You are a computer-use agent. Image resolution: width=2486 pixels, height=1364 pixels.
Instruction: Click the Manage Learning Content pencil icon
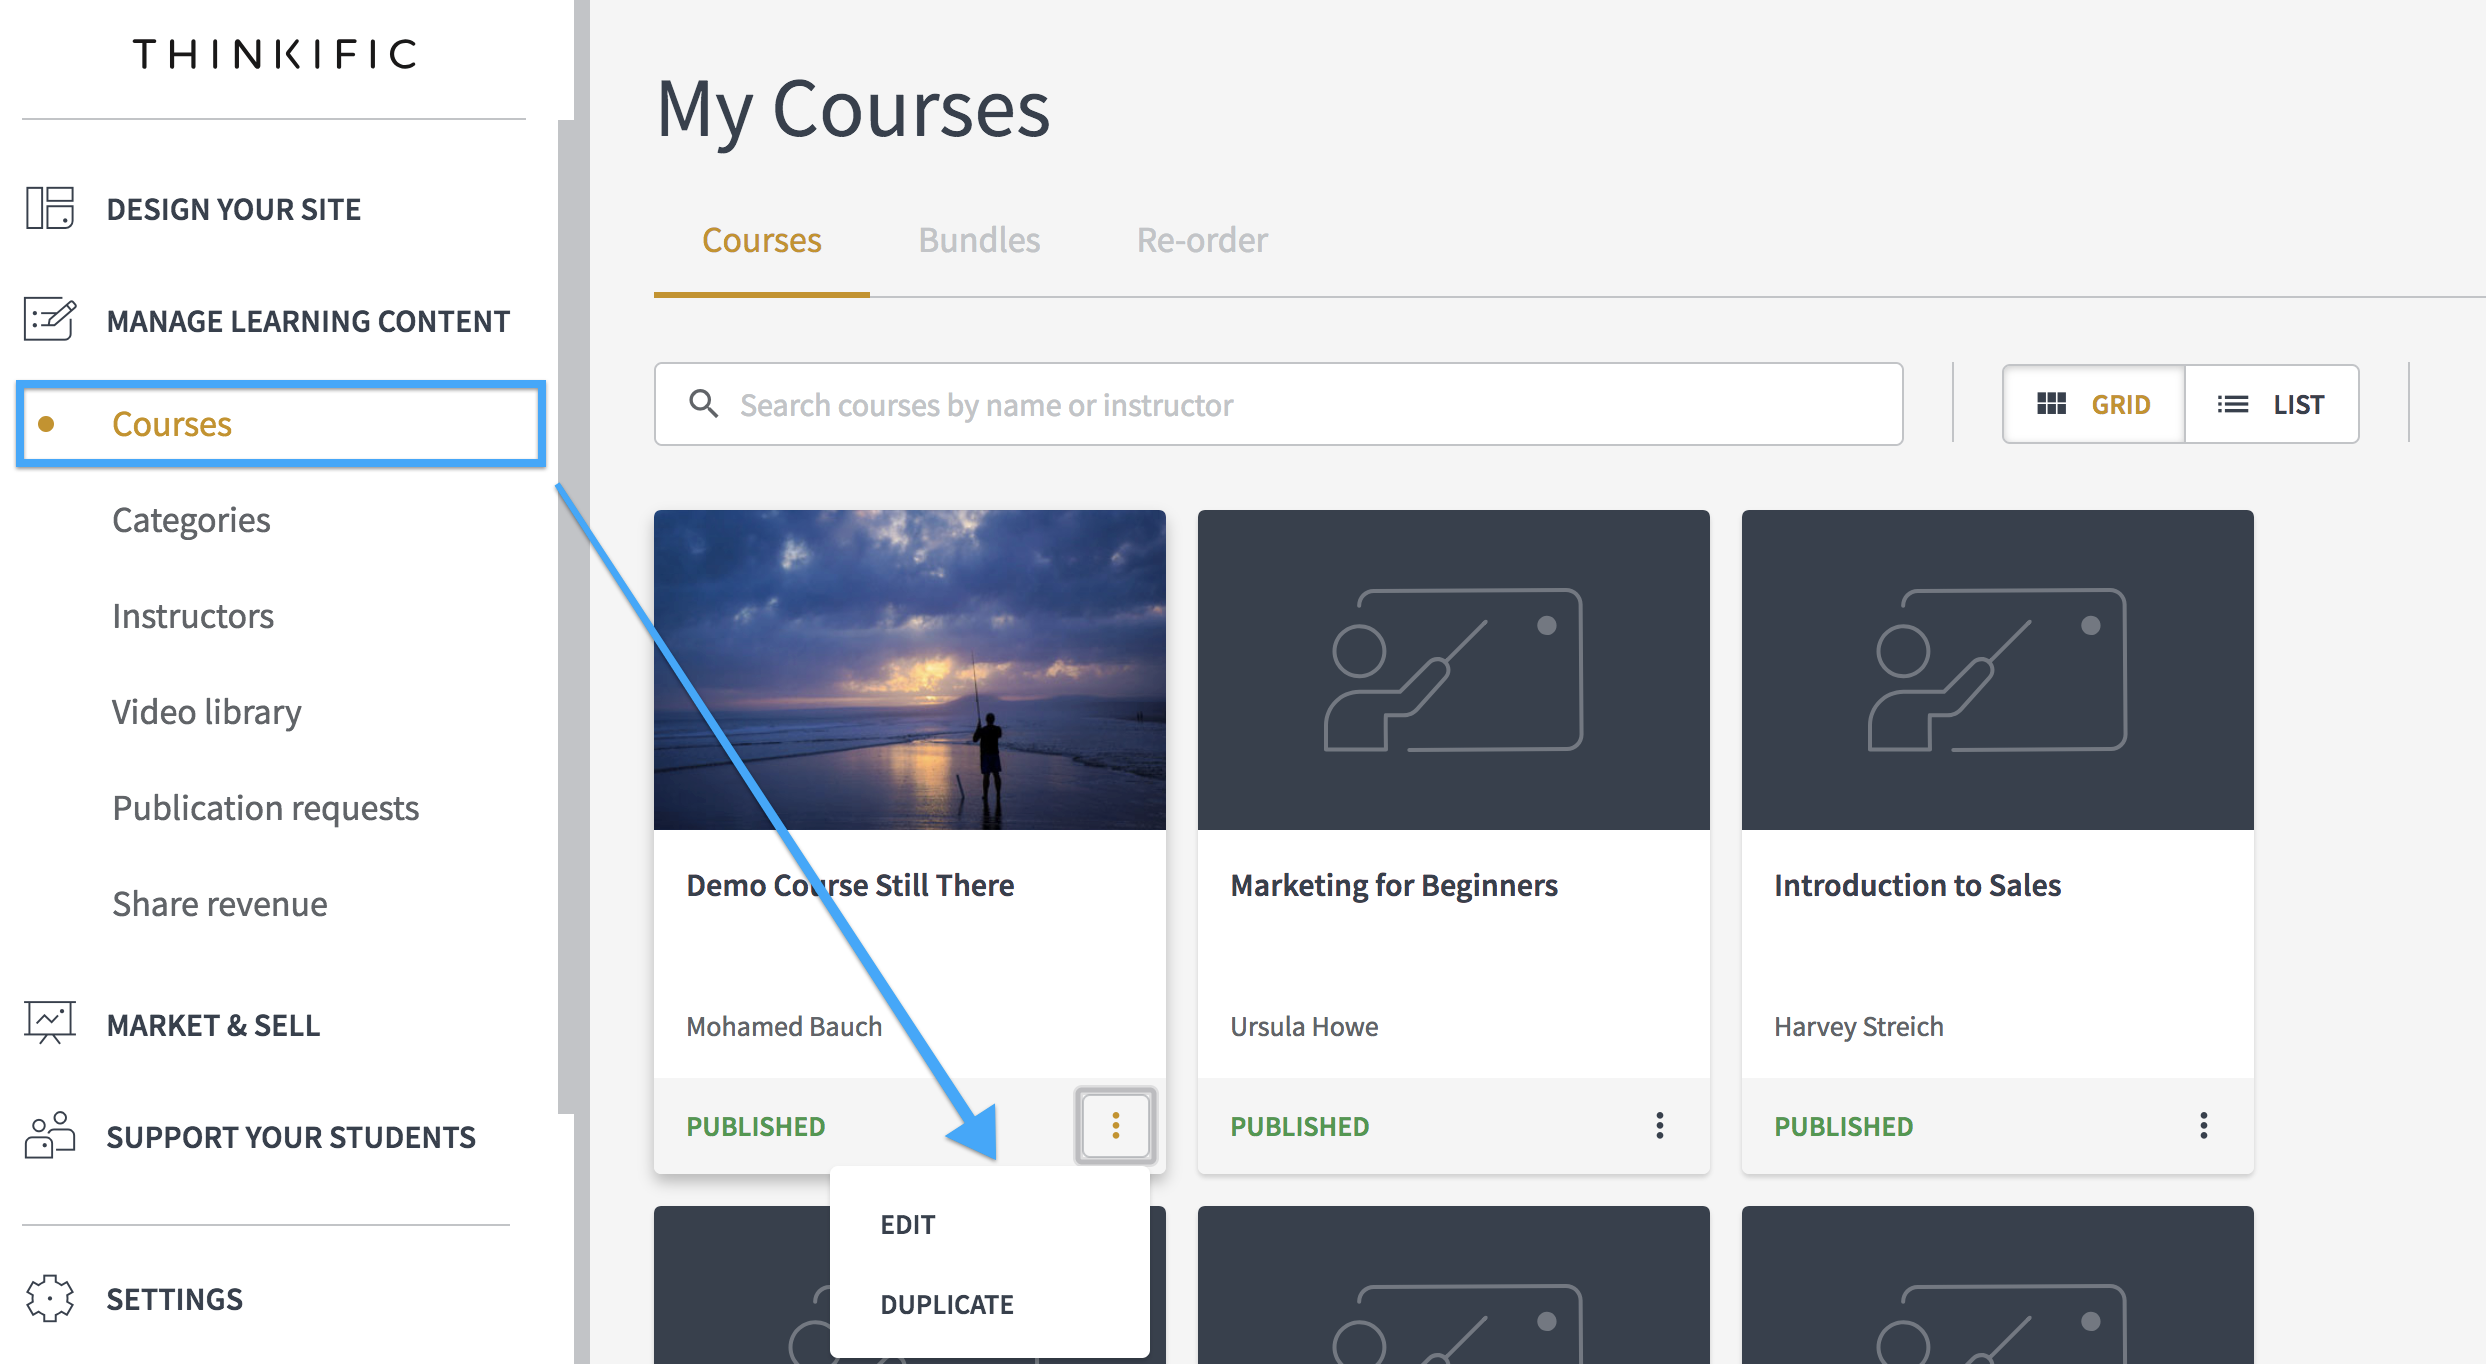point(50,320)
